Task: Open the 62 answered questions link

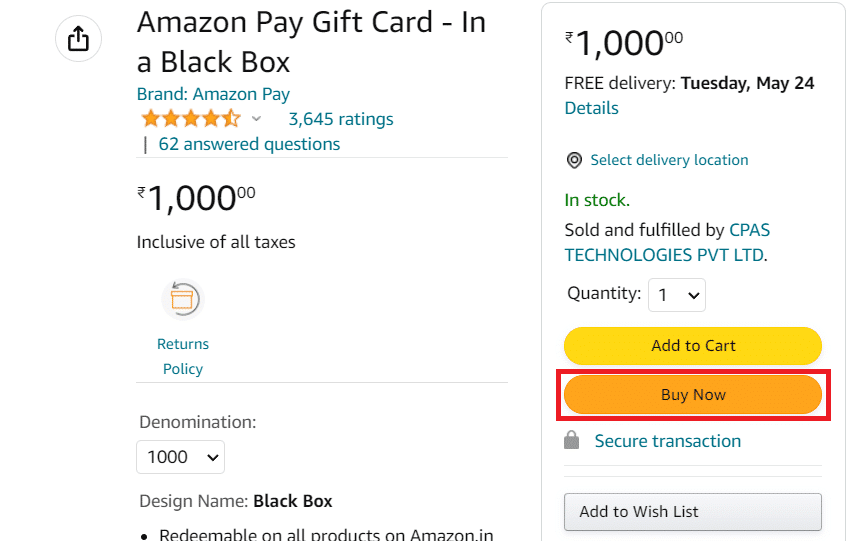Action: point(249,144)
